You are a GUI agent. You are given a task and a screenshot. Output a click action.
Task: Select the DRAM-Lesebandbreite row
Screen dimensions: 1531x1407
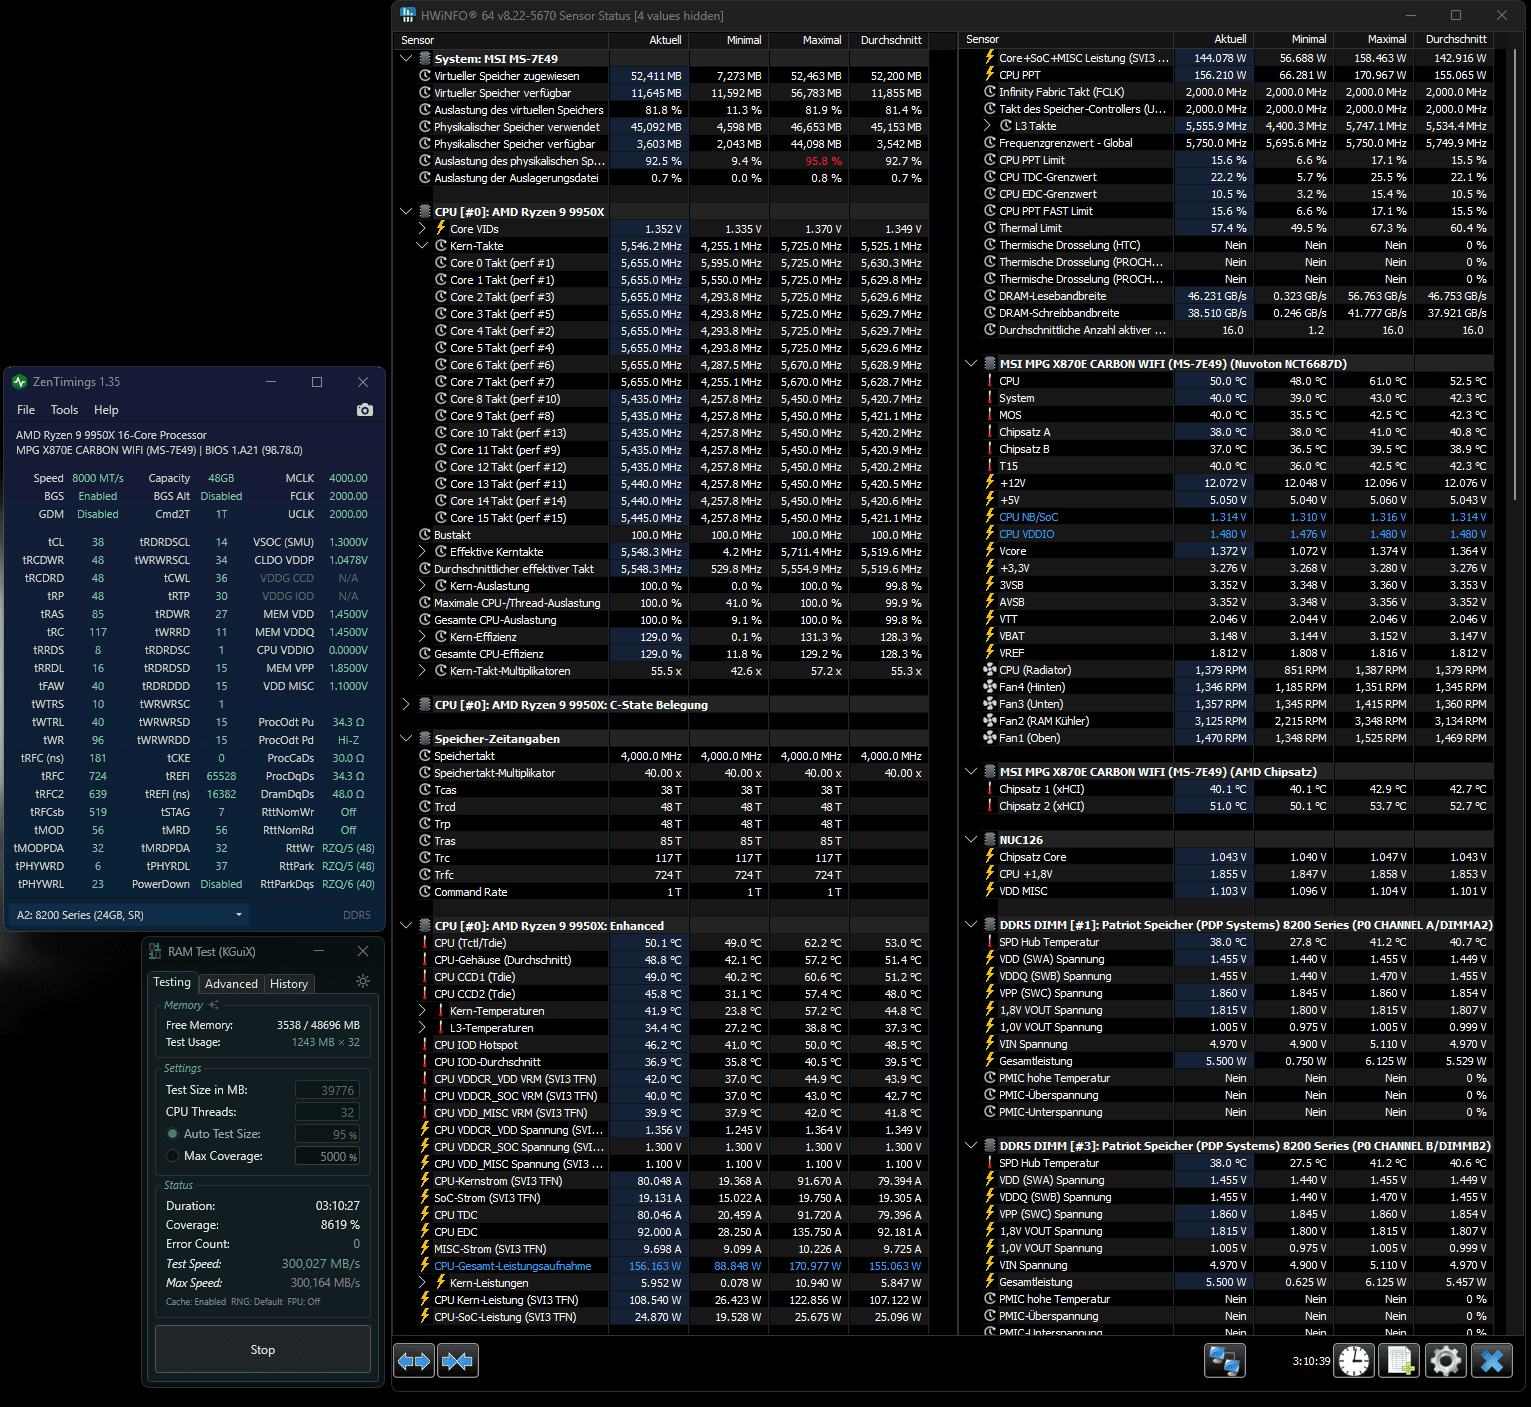pyautogui.click(x=1226, y=296)
